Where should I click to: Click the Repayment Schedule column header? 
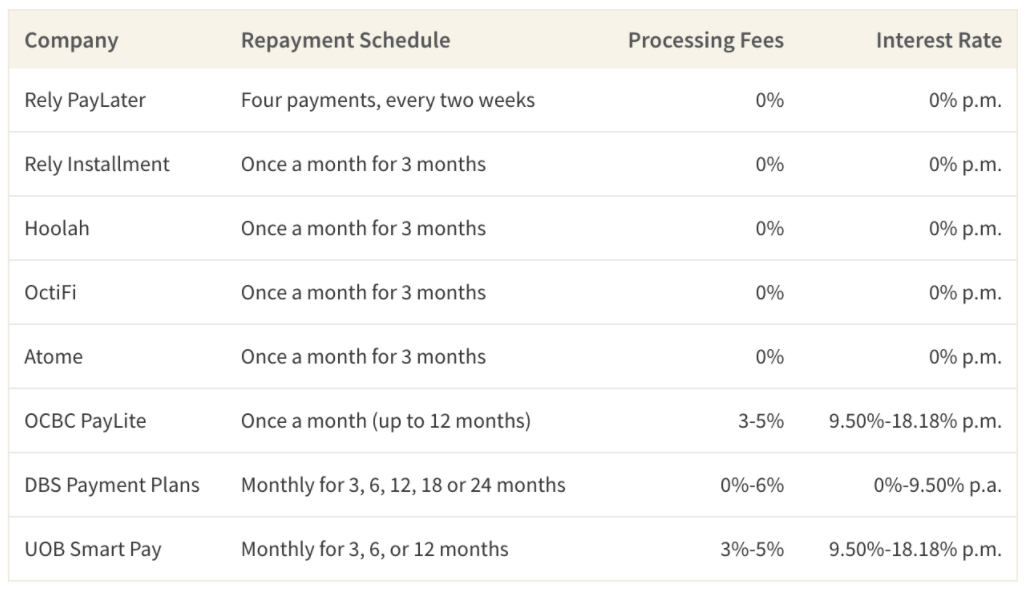[345, 40]
